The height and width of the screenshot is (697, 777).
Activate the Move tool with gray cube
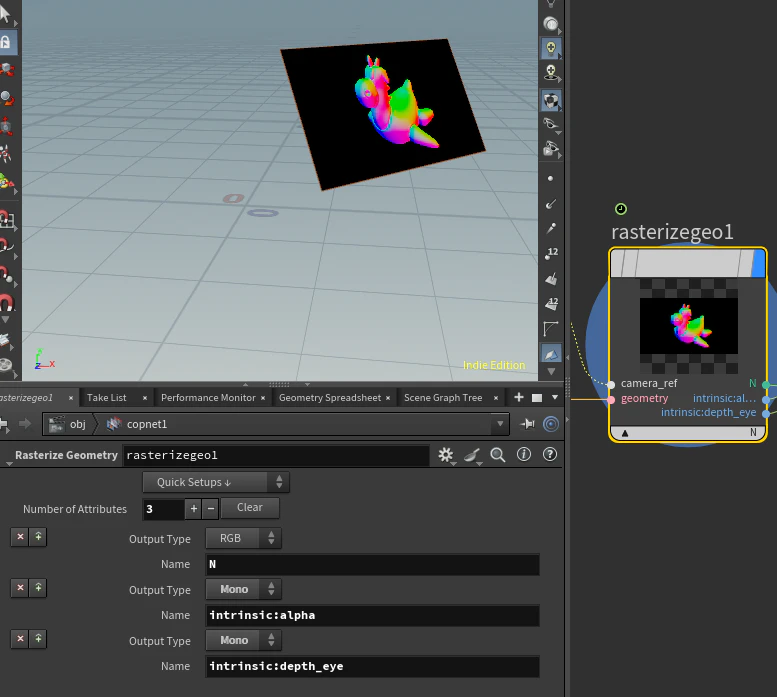point(6,69)
